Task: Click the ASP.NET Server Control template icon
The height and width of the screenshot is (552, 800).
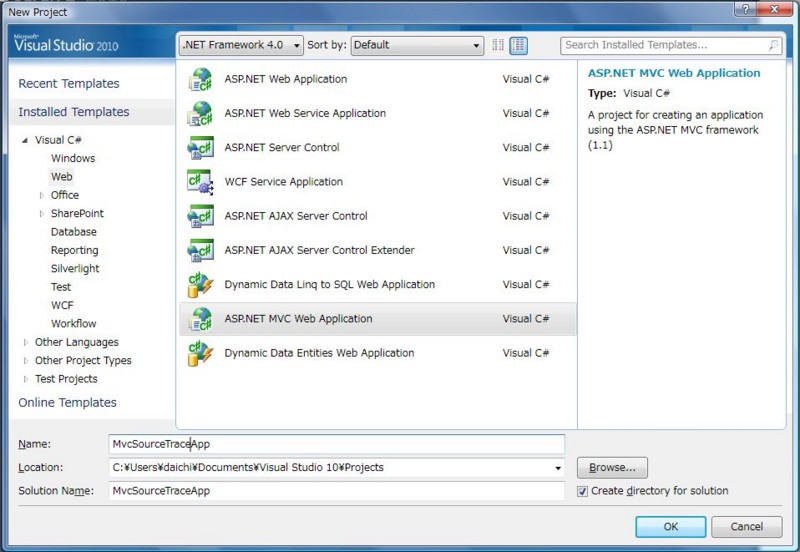Action: (x=201, y=148)
